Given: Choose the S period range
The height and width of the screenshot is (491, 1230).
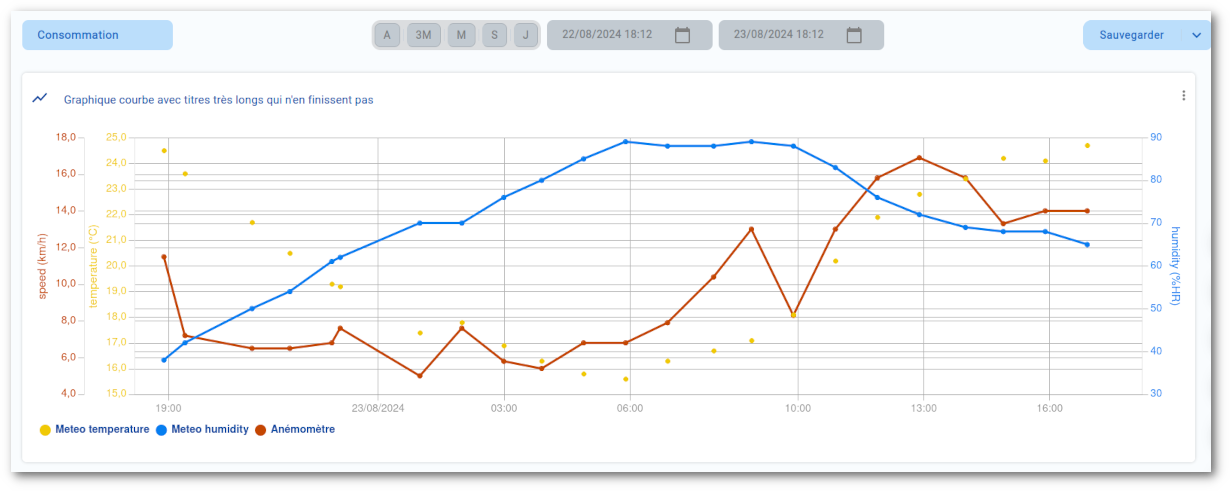Looking at the screenshot, I should (494, 35).
